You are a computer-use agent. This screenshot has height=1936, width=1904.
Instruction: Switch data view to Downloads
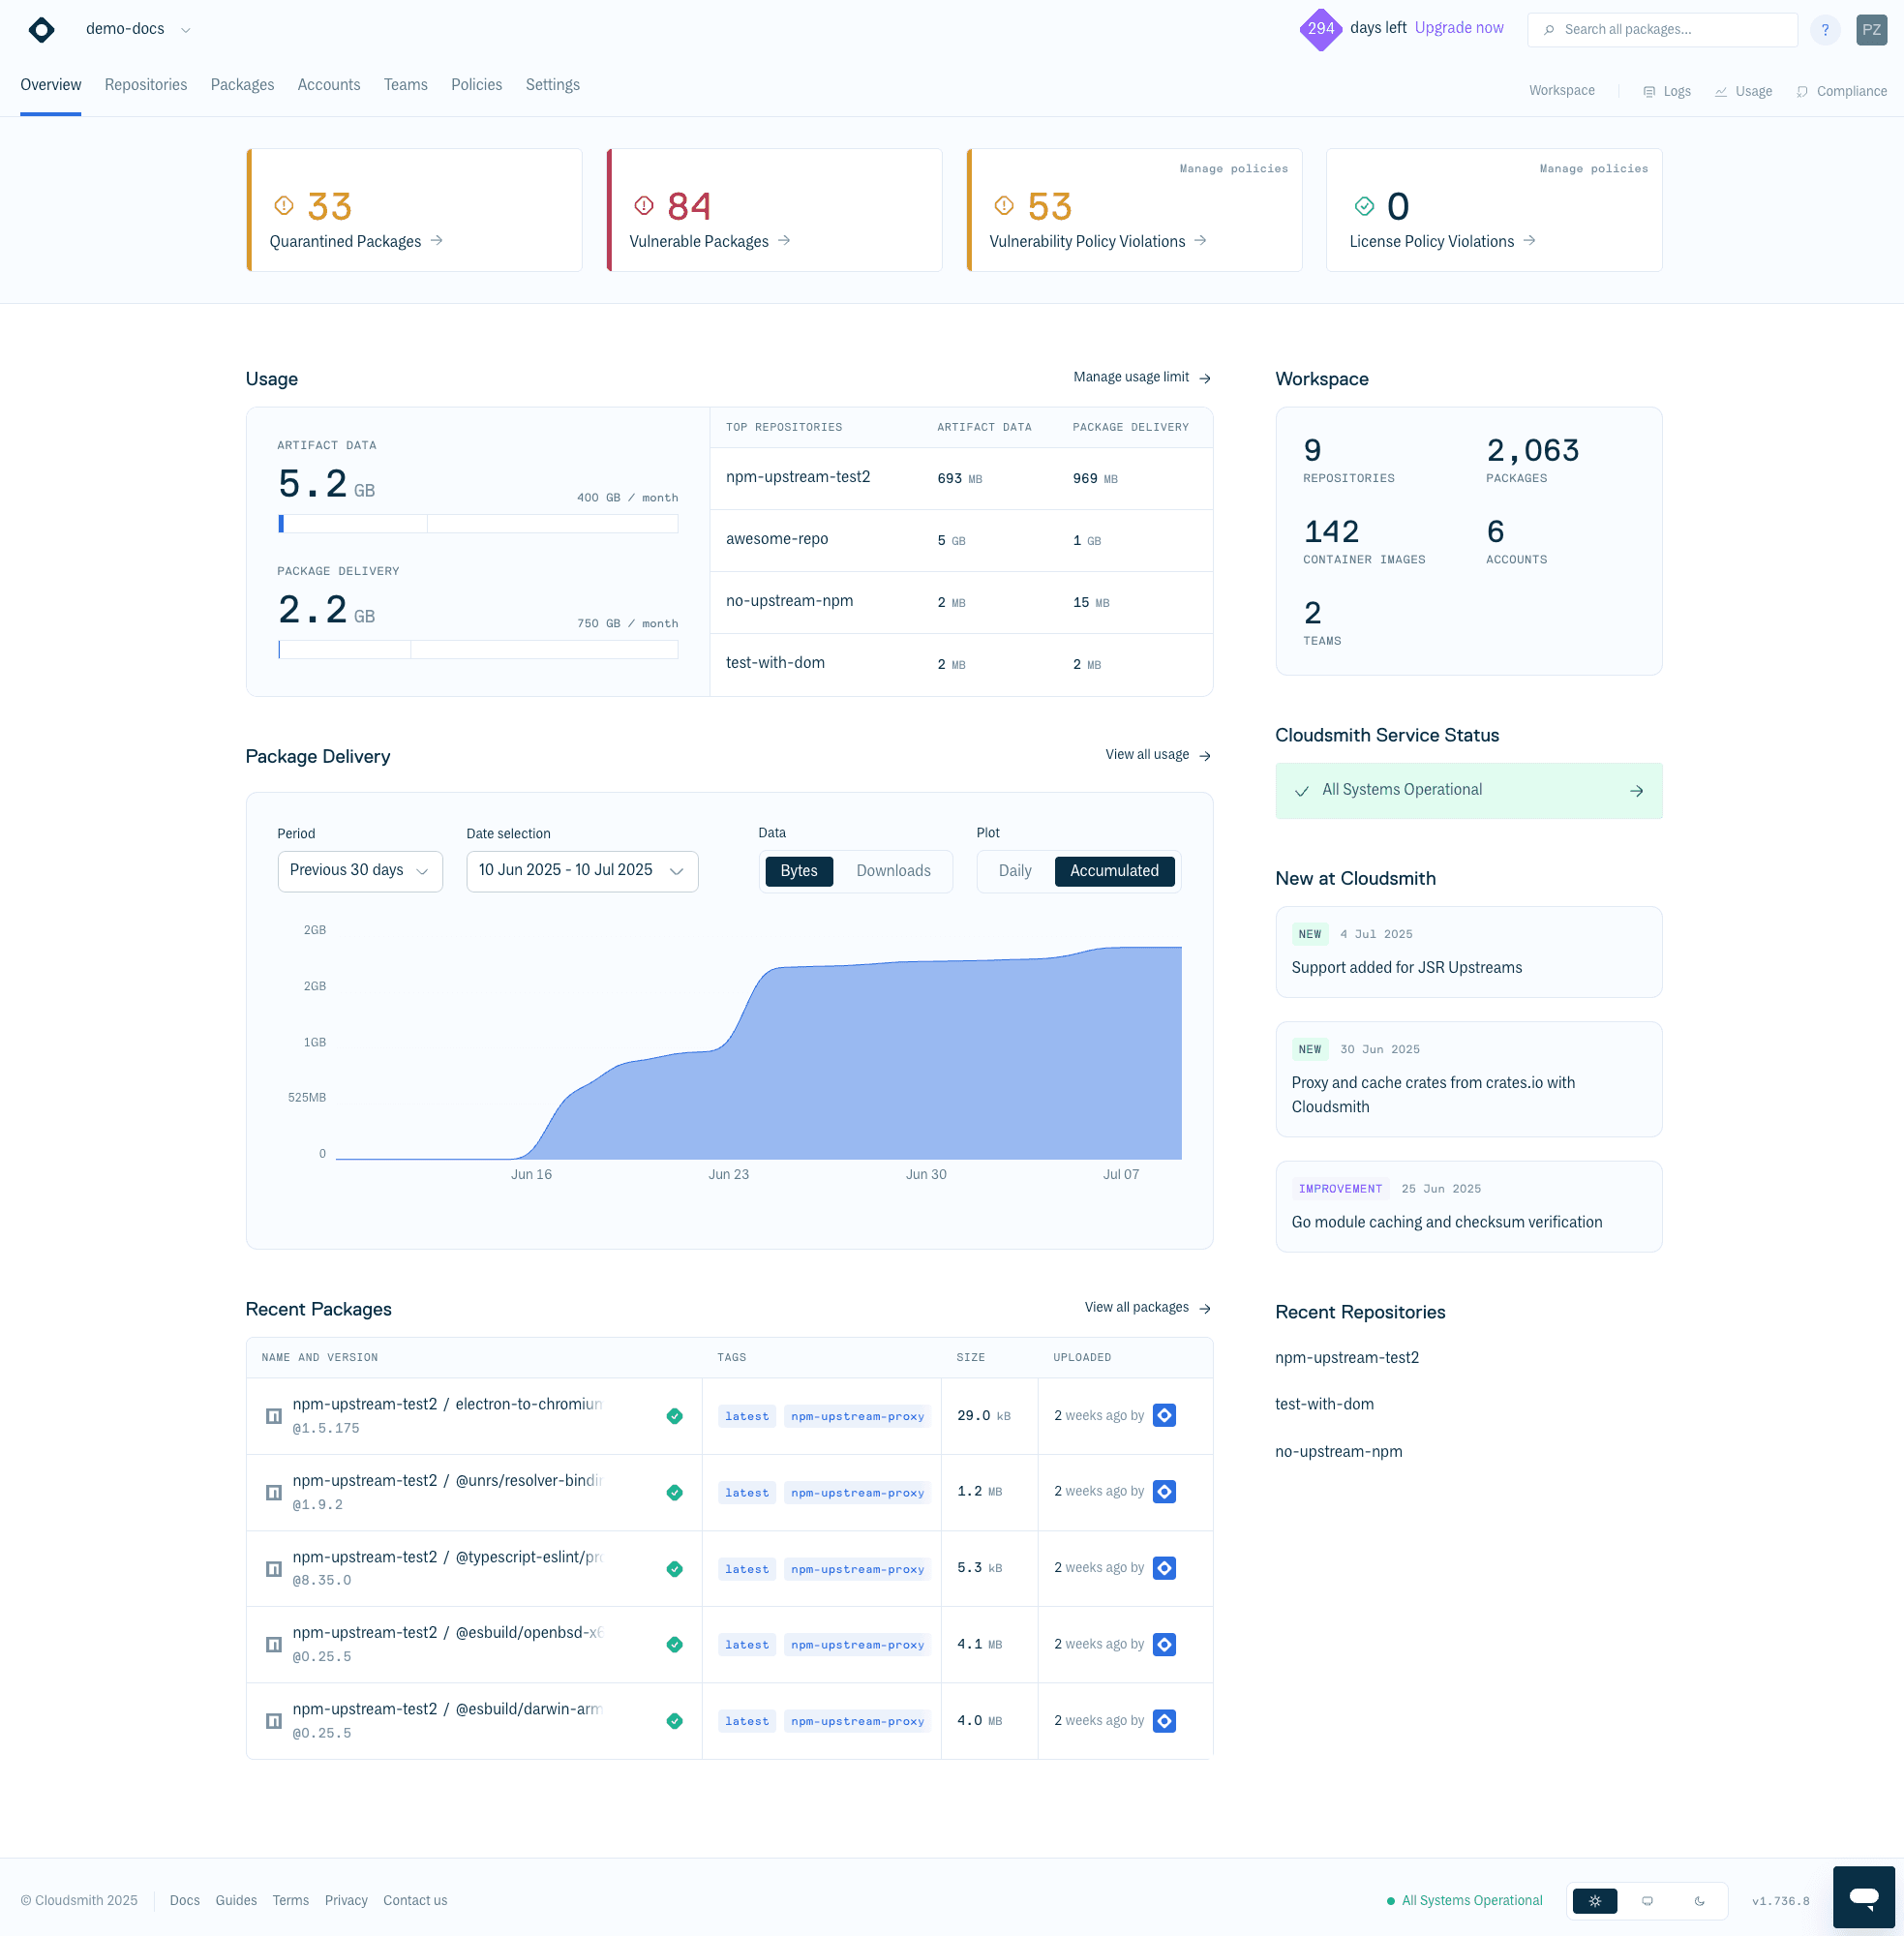(893, 871)
